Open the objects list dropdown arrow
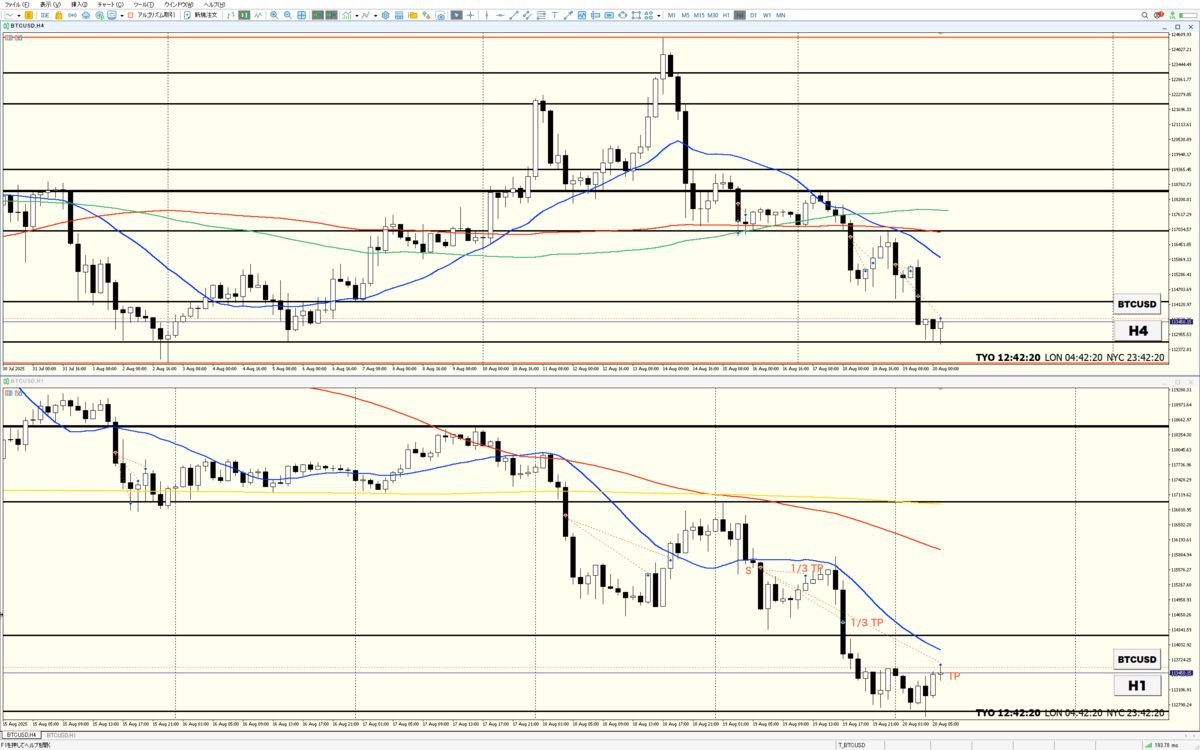The height and width of the screenshot is (750, 1200). pos(659,16)
